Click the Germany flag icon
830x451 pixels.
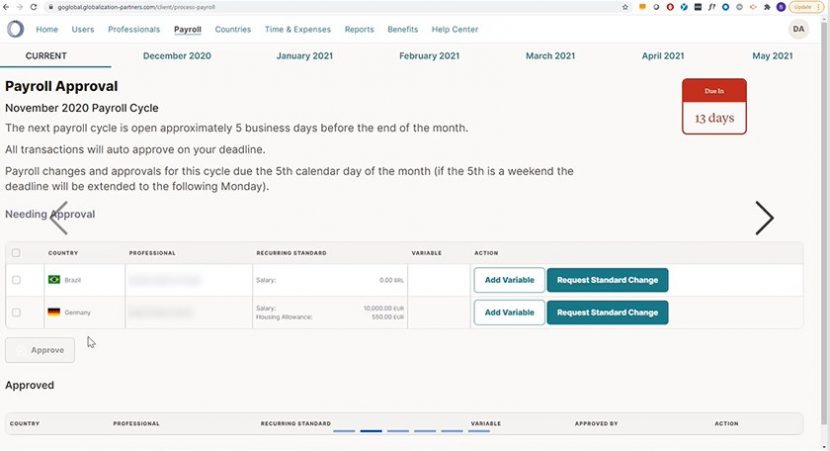pyautogui.click(x=54, y=312)
